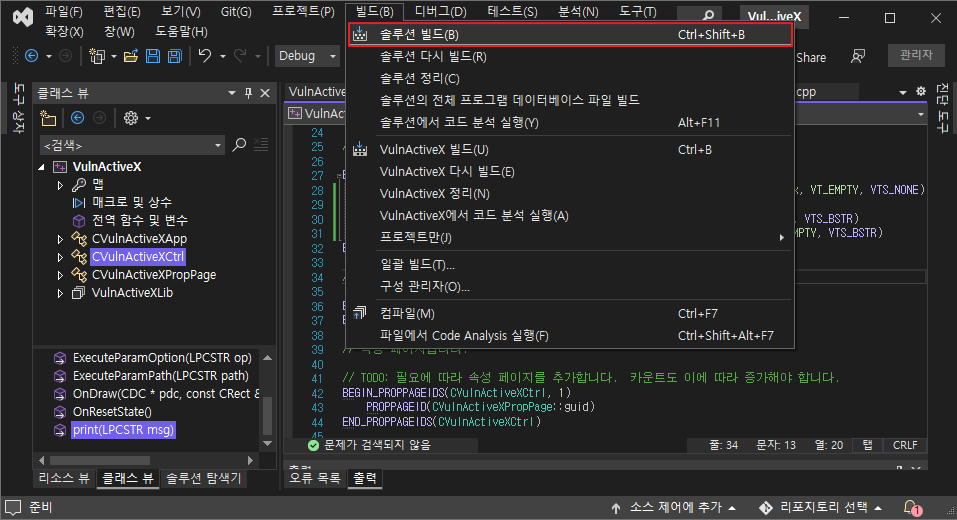This screenshot has width=957, height=520.
Task: Open the undo history dropdown arrow
Action: (223, 57)
